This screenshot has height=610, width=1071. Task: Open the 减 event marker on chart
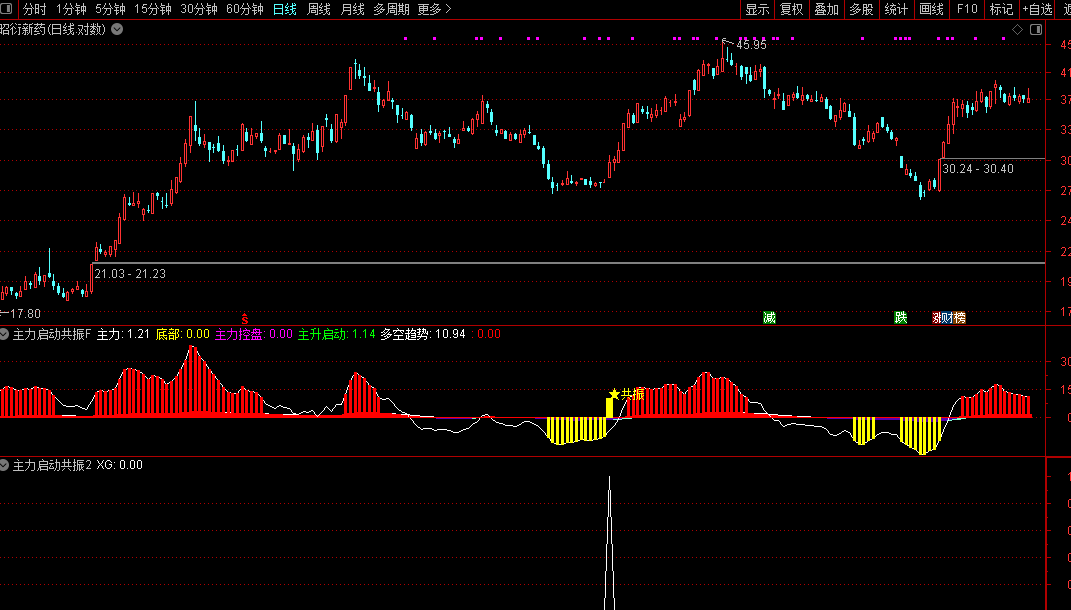pyautogui.click(x=769, y=318)
